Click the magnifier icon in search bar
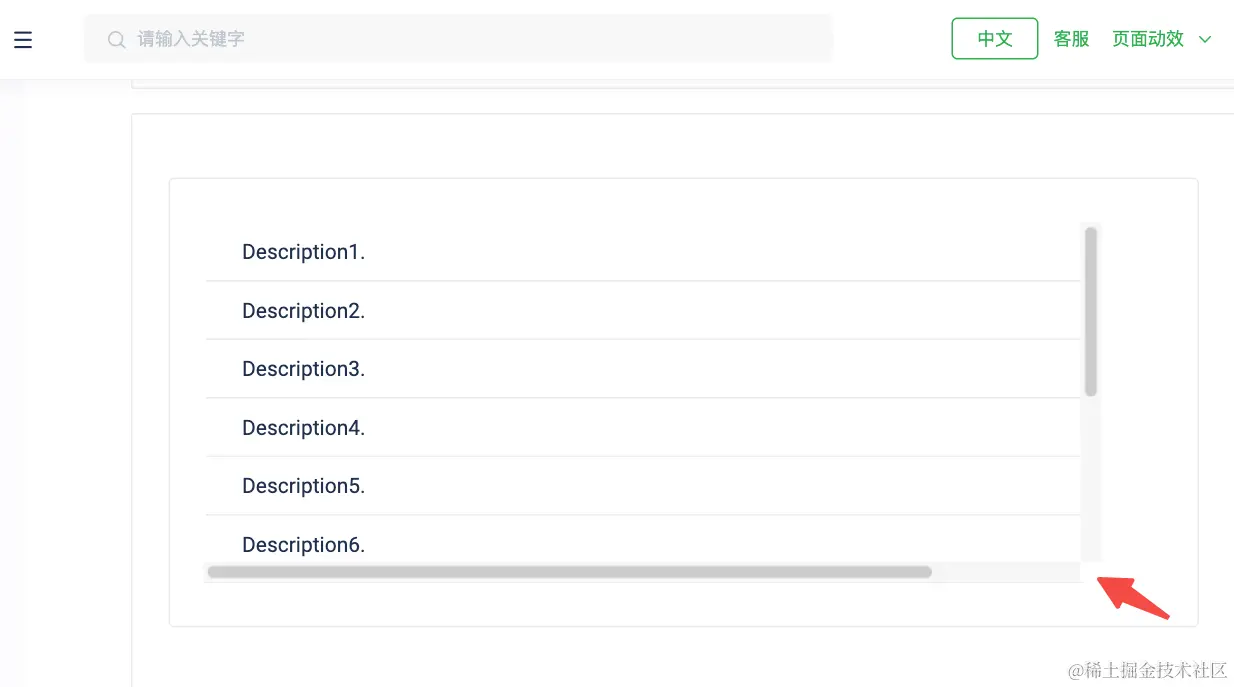 117,39
